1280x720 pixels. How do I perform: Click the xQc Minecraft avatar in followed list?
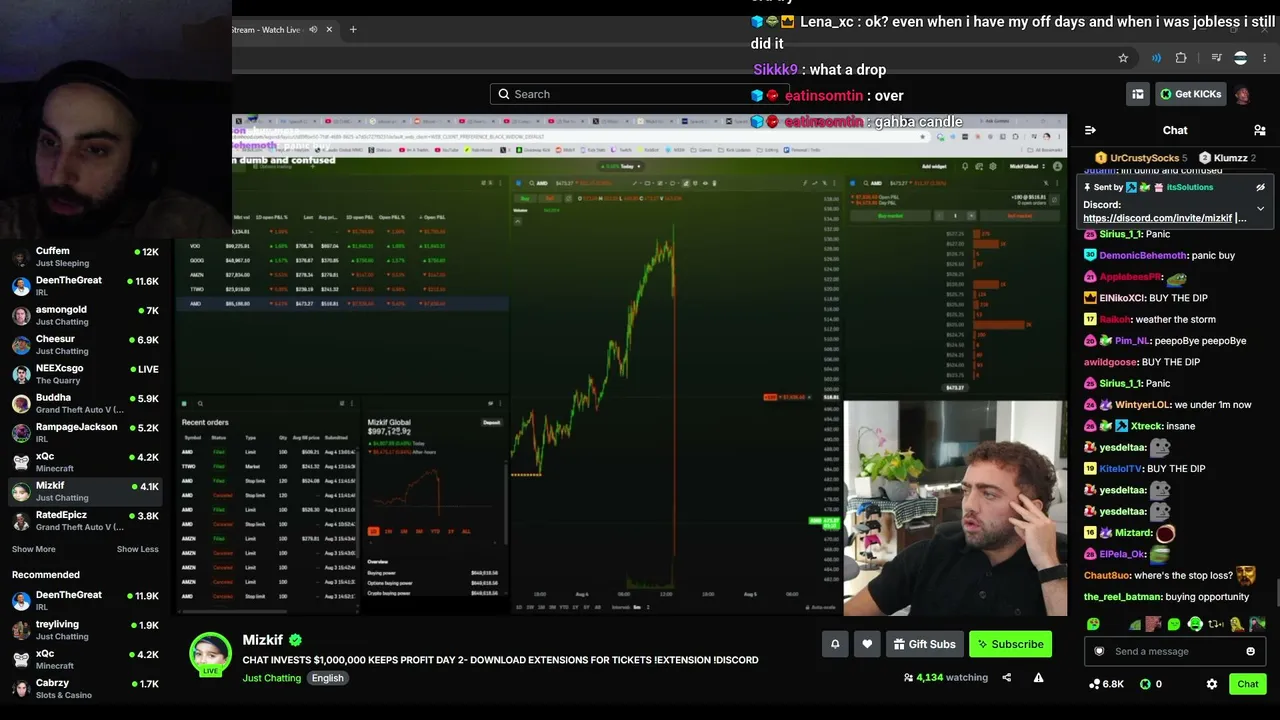(21, 462)
